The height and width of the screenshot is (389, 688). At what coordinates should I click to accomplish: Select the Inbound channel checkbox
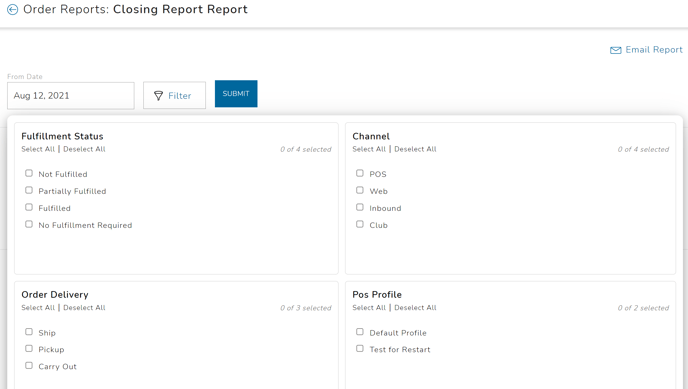pyautogui.click(x=360, y=207)
